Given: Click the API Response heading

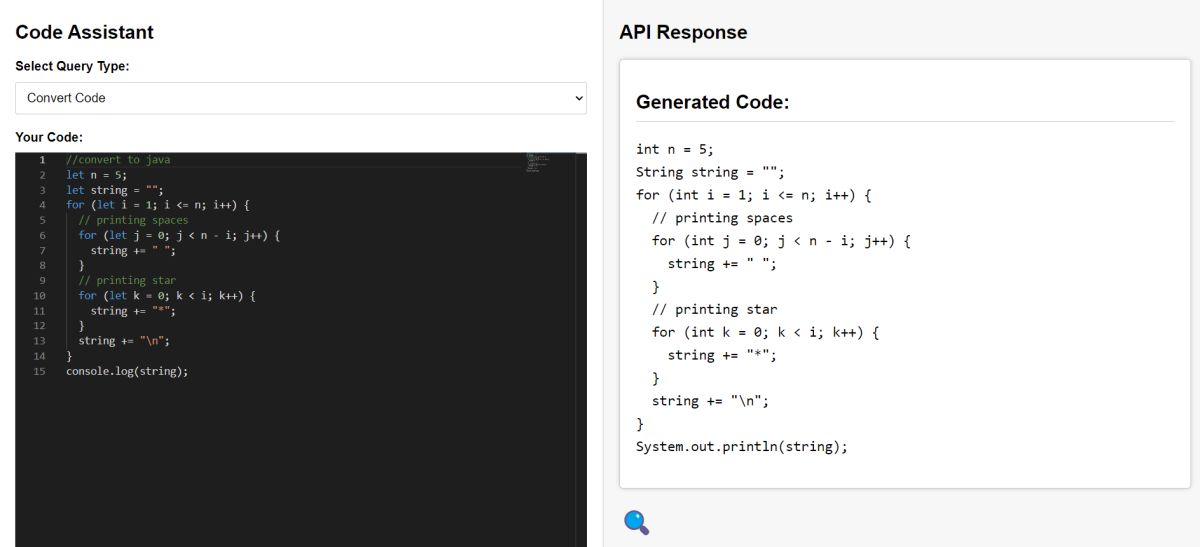Looking at the screenshot, I should click(x=683, y=32).
